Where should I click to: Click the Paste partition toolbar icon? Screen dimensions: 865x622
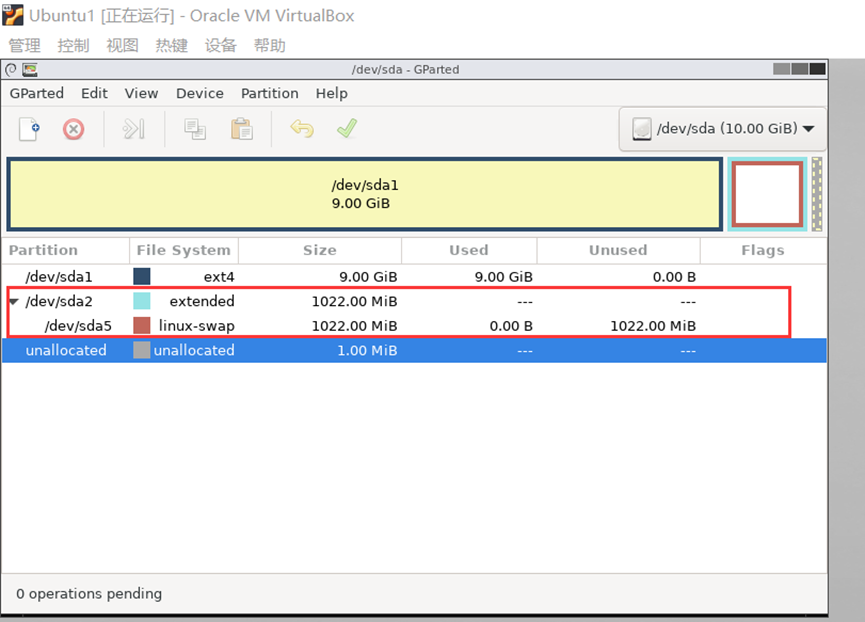[x=242, y=130]
